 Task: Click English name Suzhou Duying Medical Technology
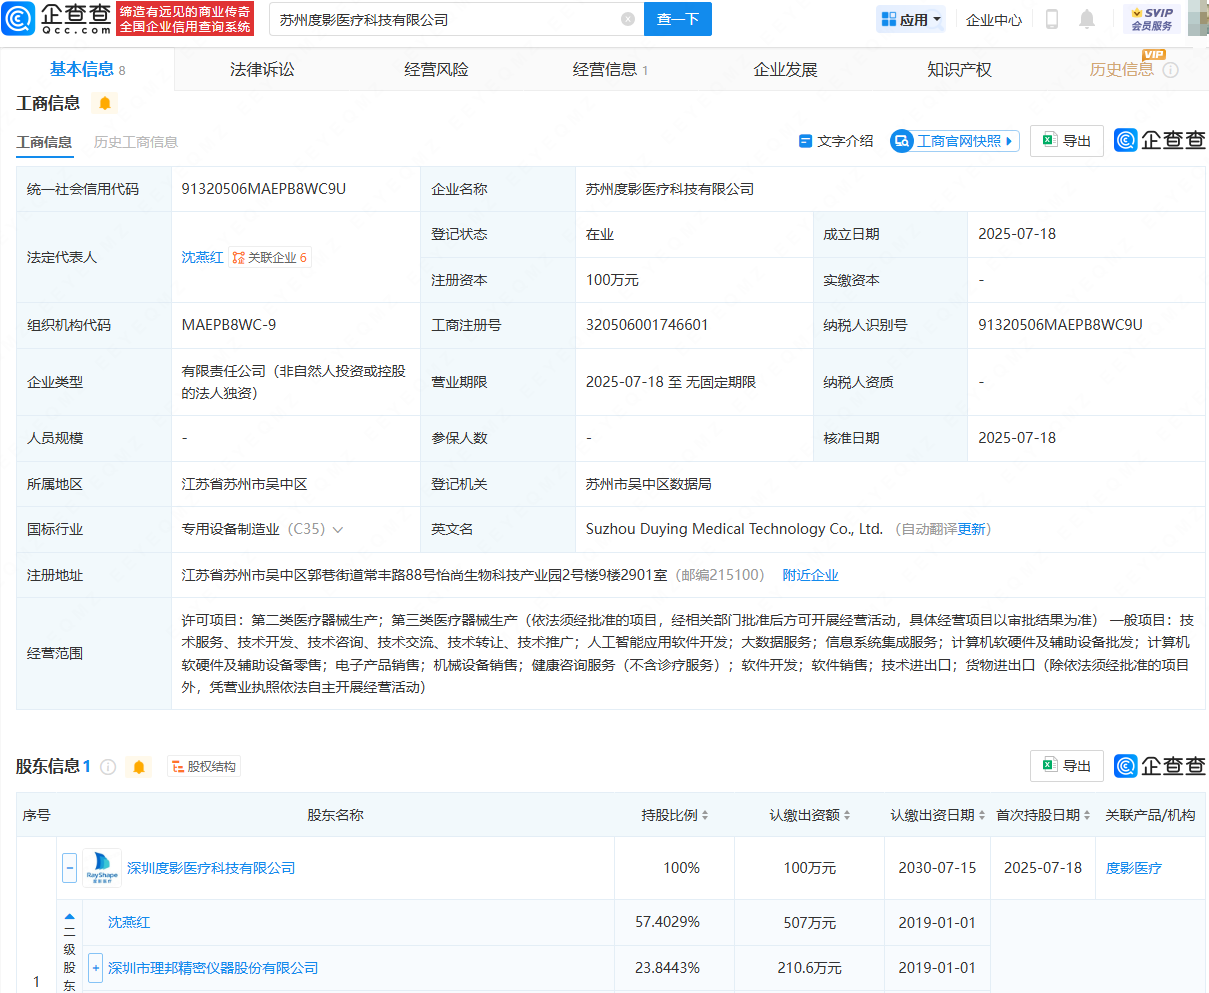(x=734, y=529)
